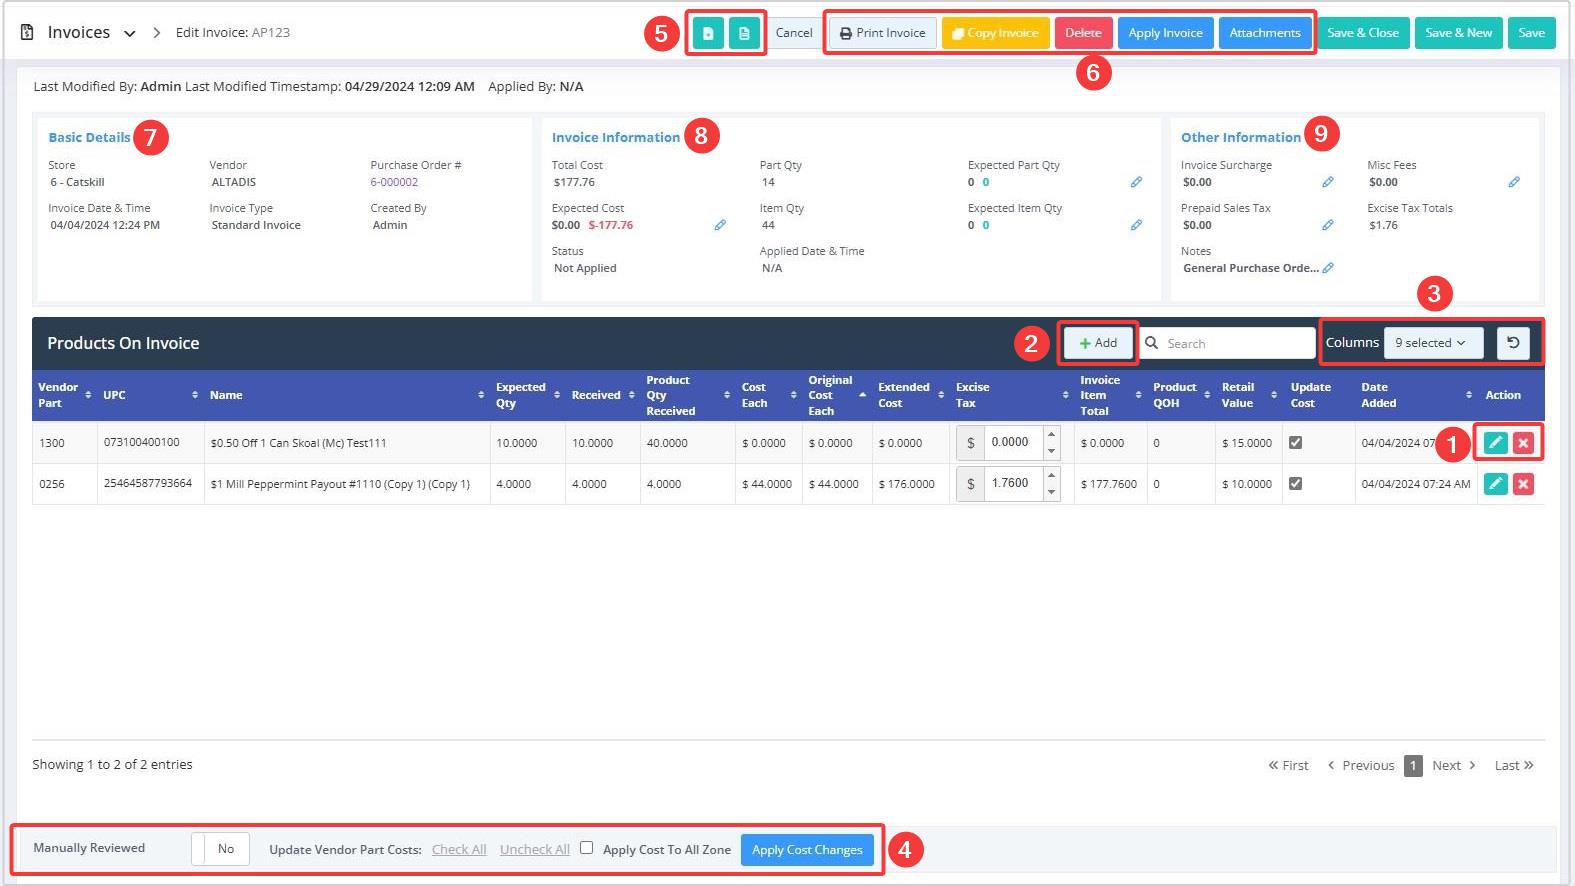
Task: Sort by Received column arrows
Action: point(632,395)
